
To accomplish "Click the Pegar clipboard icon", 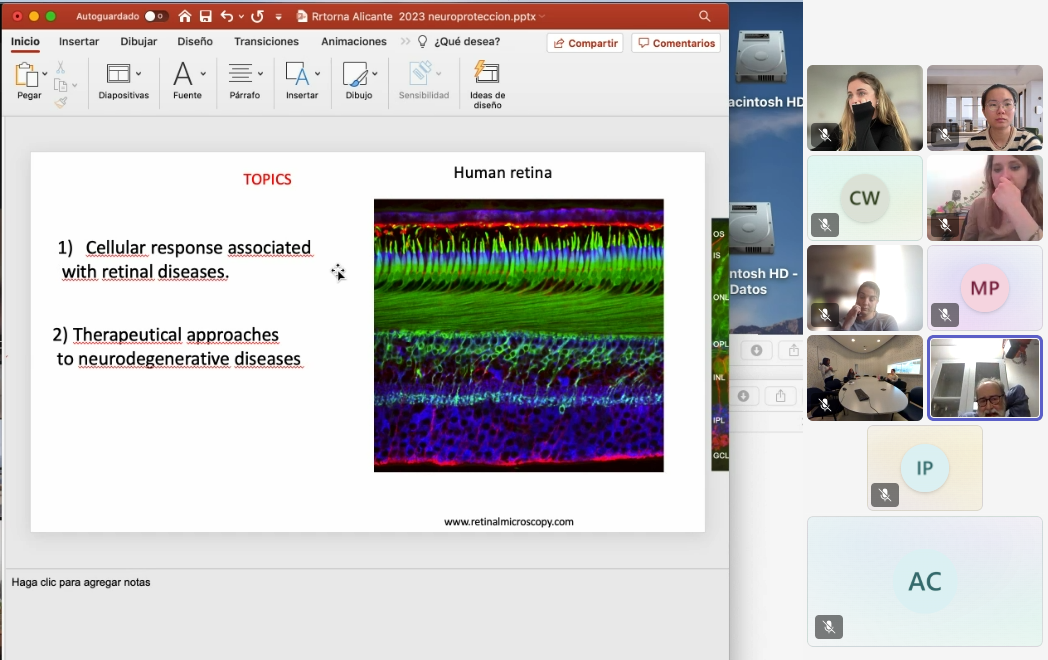I will [x=26, y=75].
